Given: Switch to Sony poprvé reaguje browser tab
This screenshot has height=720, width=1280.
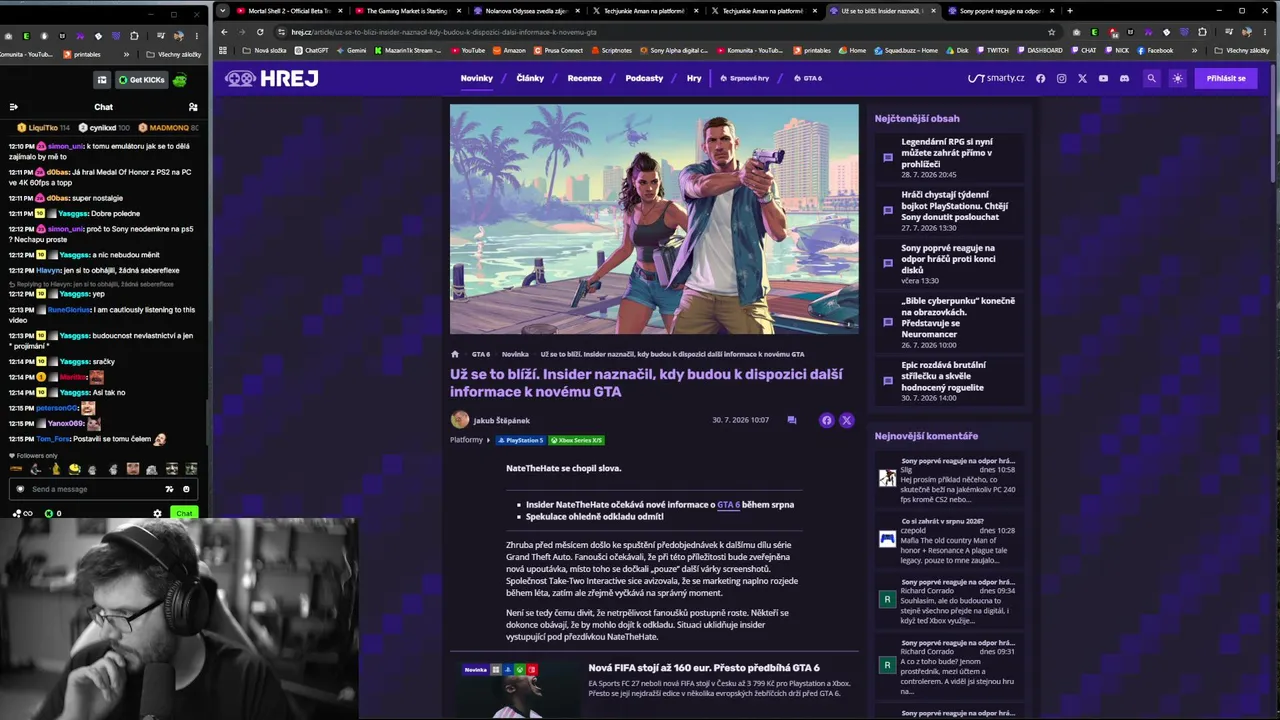Looking at the screenshot, I should pyautogui.click(x=1000, y=11).
